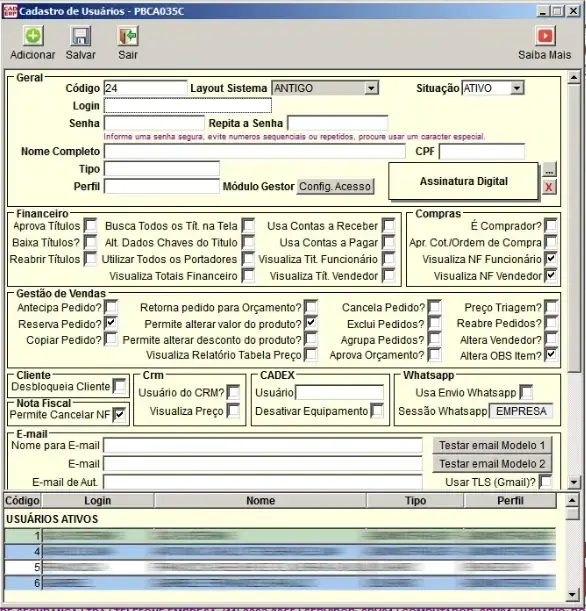The width and height of the screenshot is (586, 611).
Task: Click the form scrollbar down arrow
Action: coord(574,482)
